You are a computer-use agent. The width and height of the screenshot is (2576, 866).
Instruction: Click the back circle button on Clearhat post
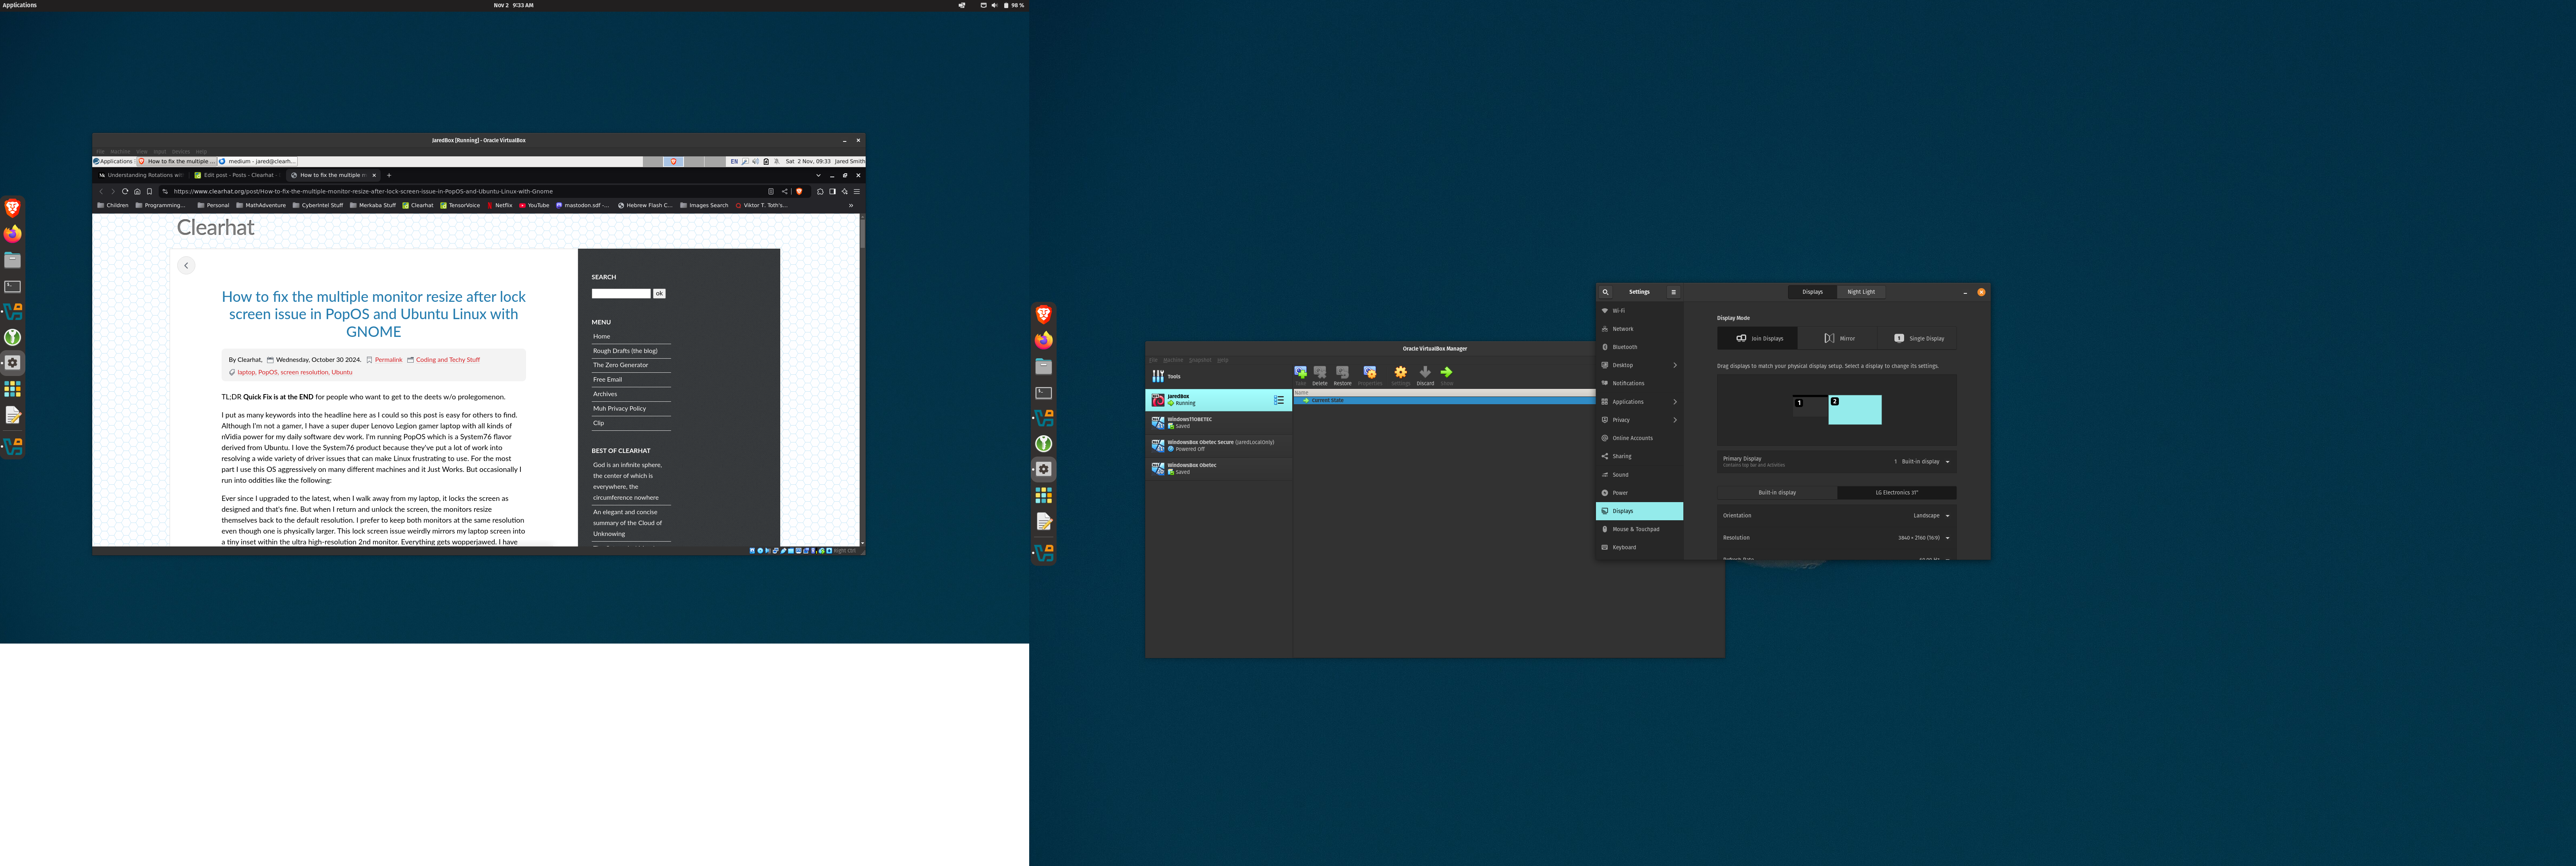point(186,265)
